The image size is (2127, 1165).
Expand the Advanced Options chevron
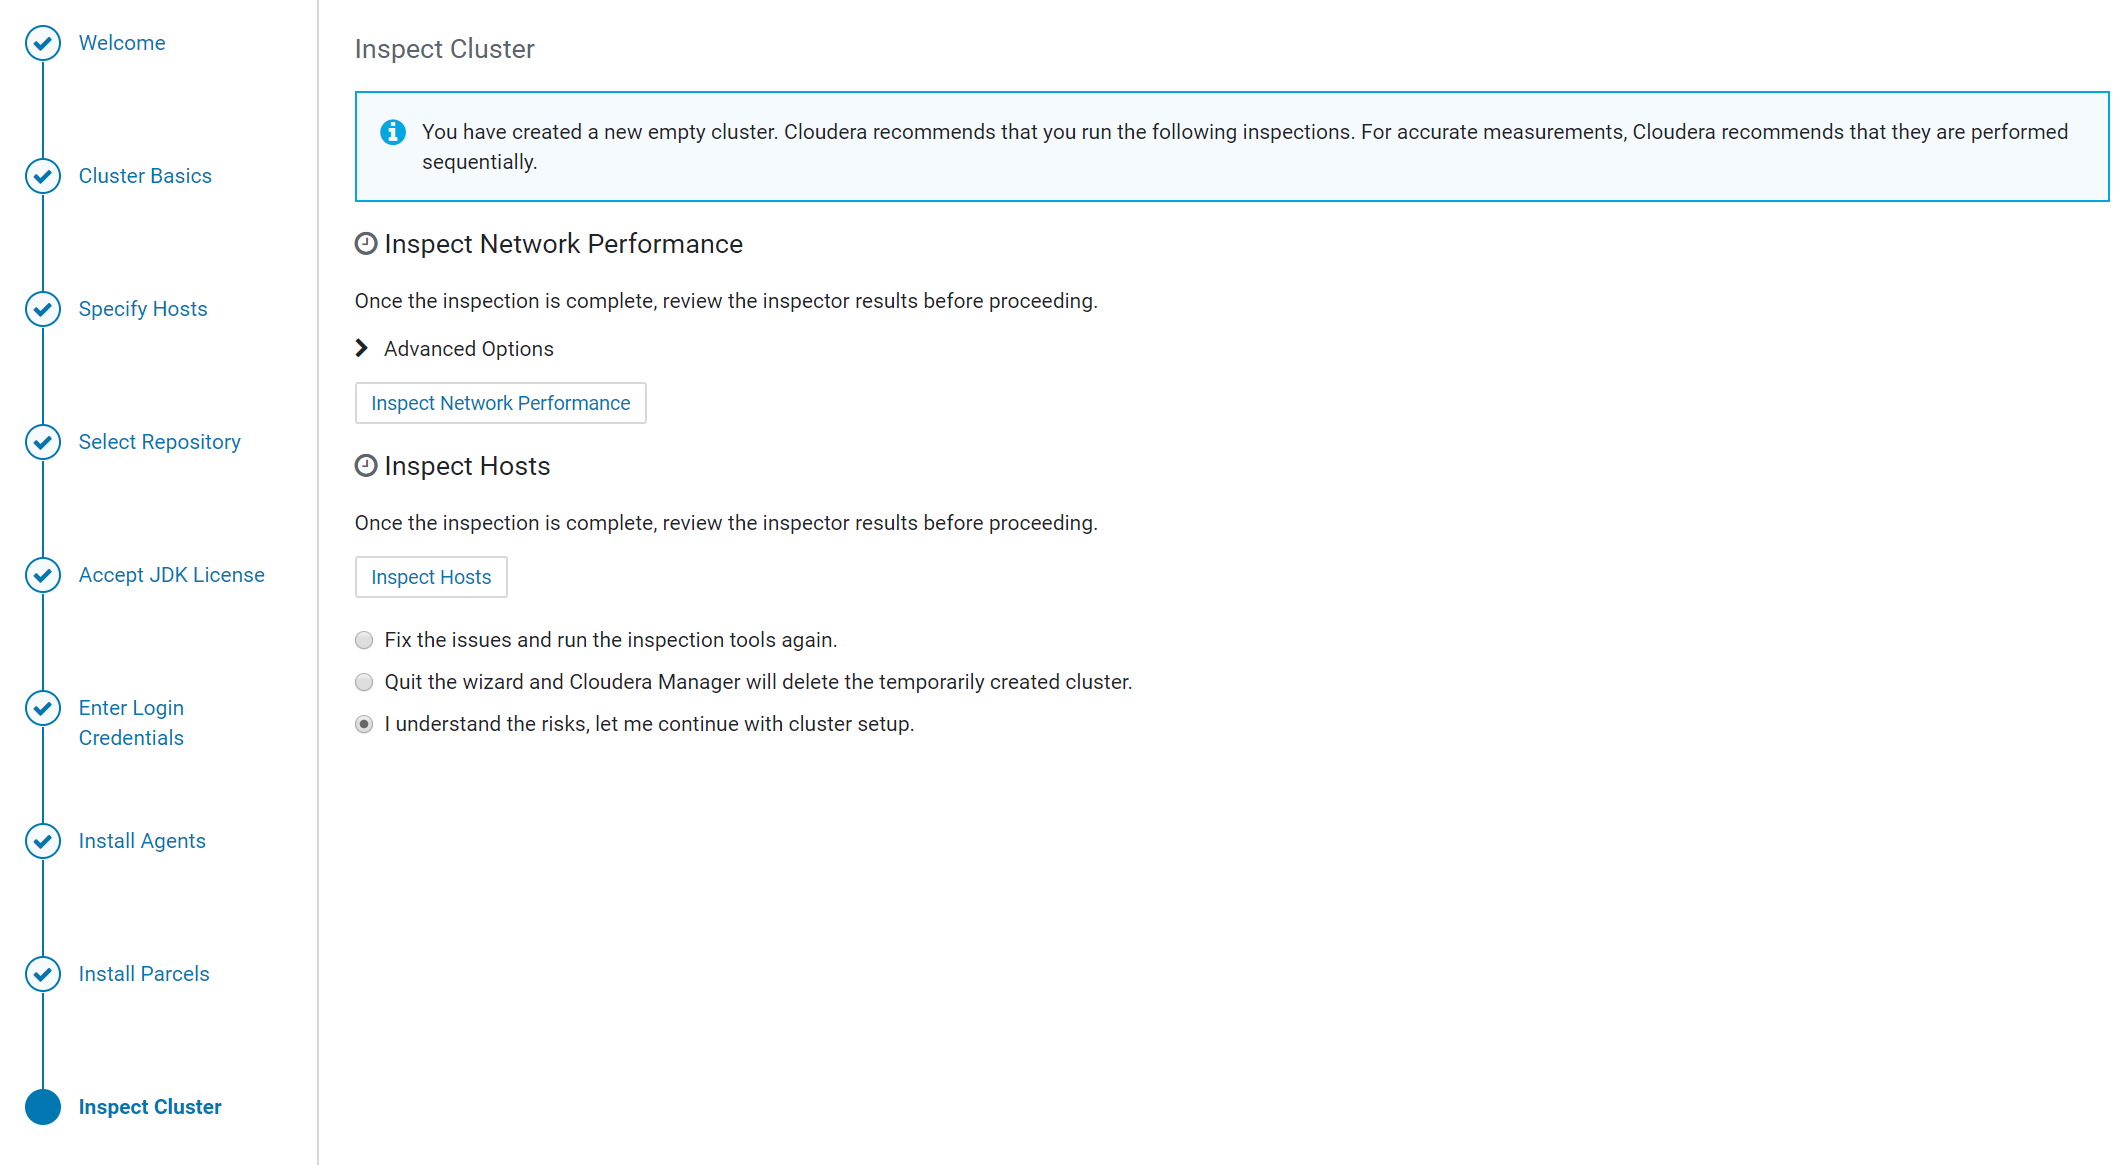pyautogui.click(x=362, y=348)
